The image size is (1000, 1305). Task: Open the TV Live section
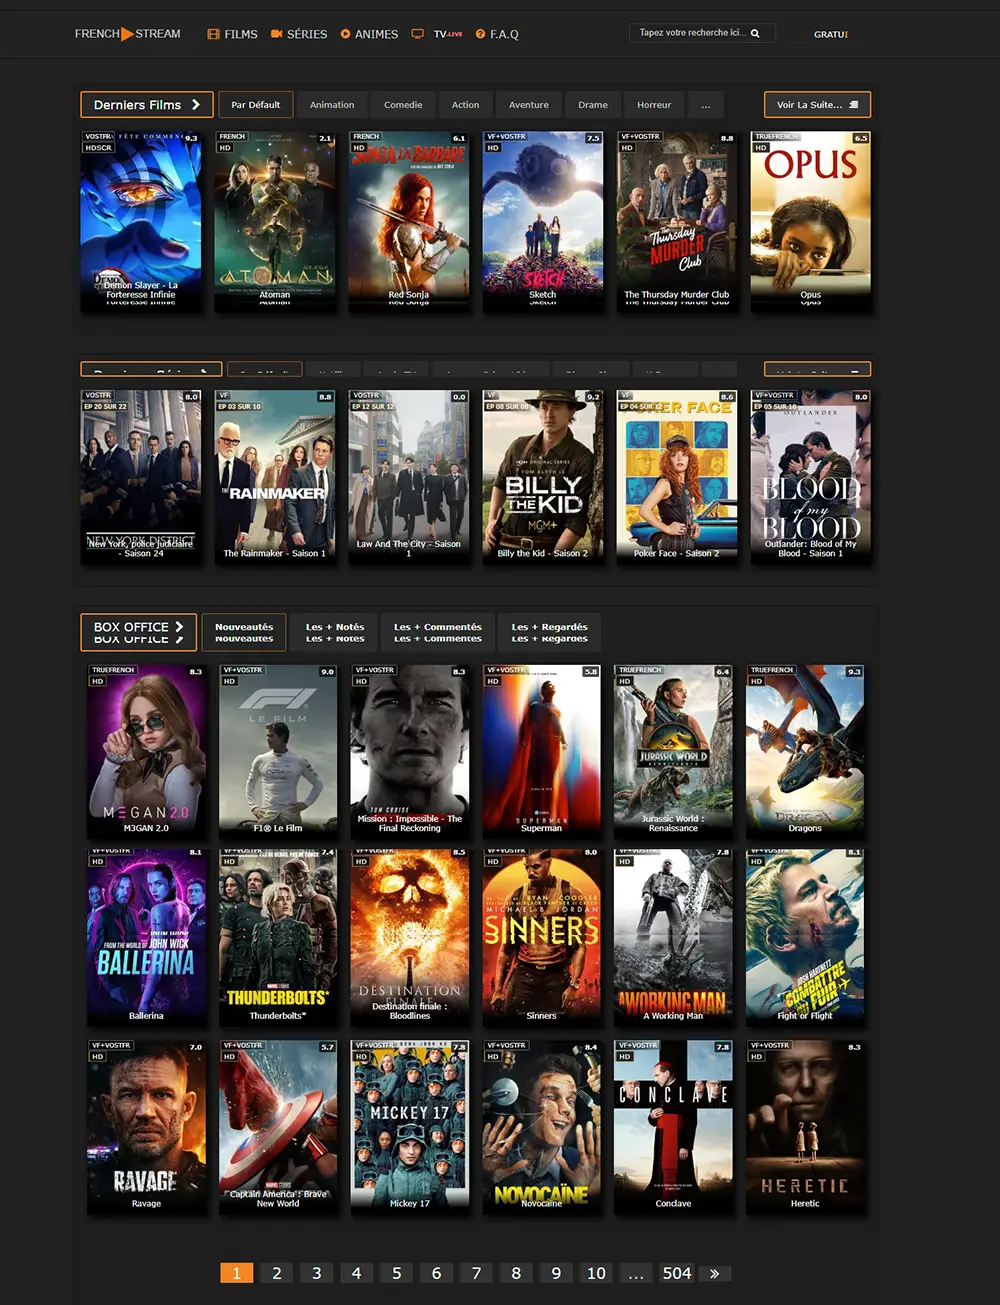tap(438, 34)
